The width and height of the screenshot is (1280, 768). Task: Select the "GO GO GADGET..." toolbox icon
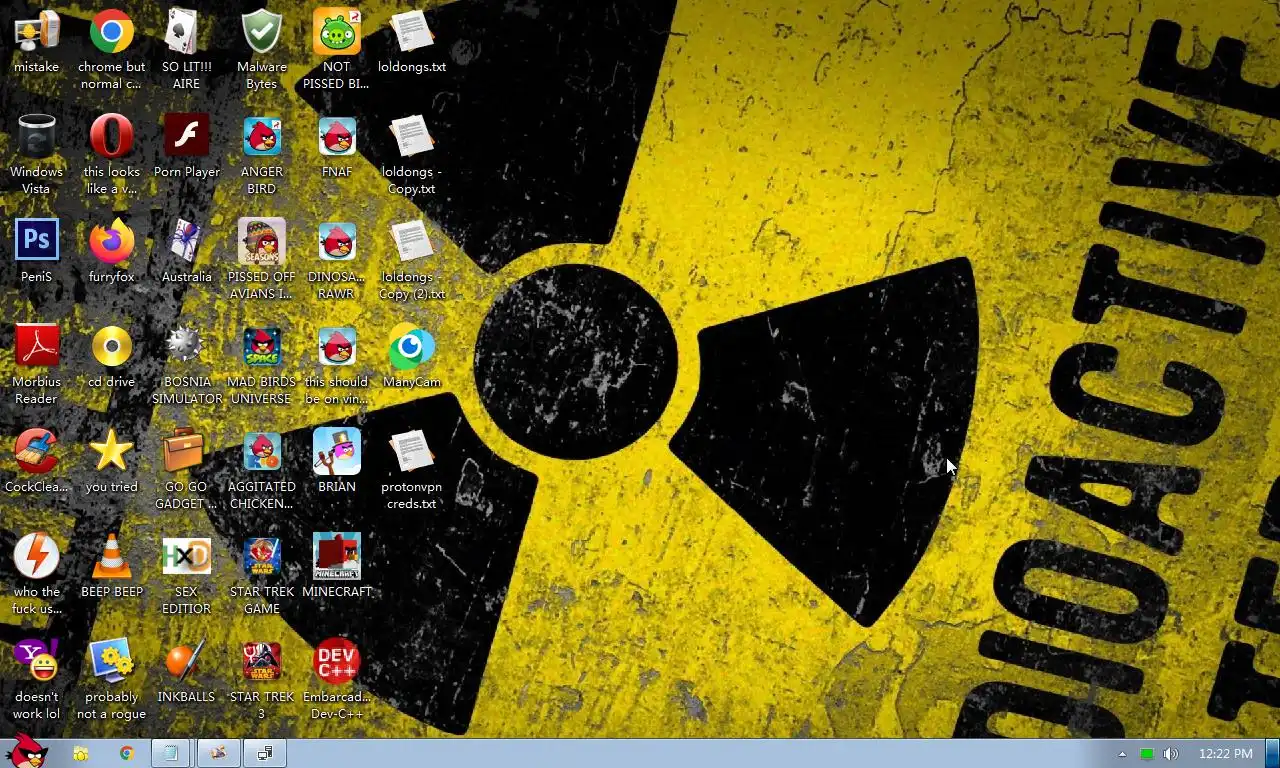[x=186, y=470]
